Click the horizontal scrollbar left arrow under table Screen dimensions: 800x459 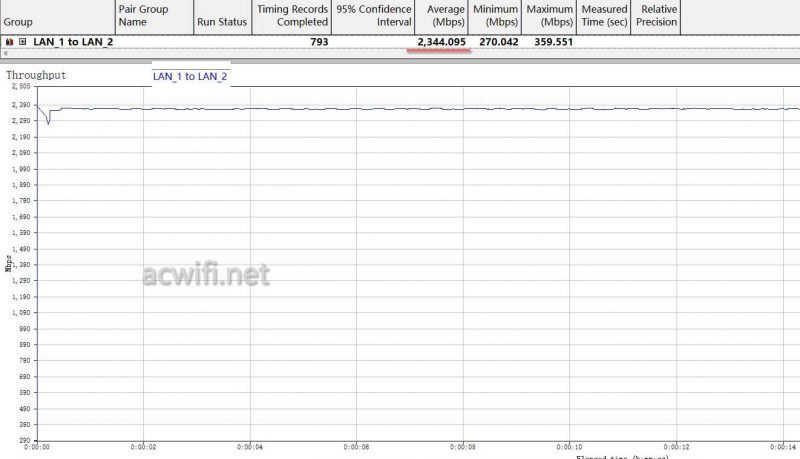tap(6, 53)
